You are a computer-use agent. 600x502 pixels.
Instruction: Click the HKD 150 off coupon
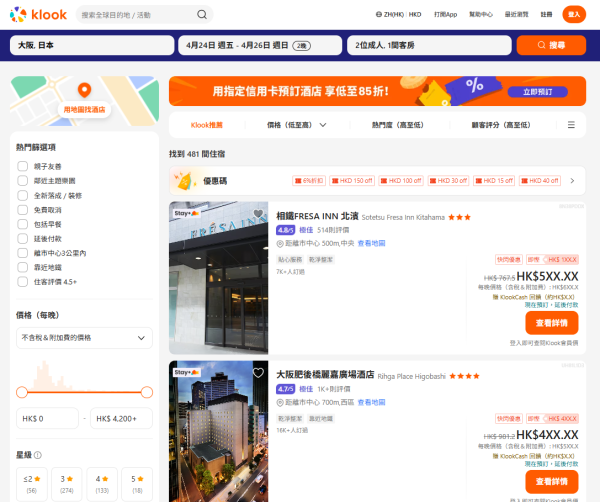pyautogui.click(x=352, y=181)
